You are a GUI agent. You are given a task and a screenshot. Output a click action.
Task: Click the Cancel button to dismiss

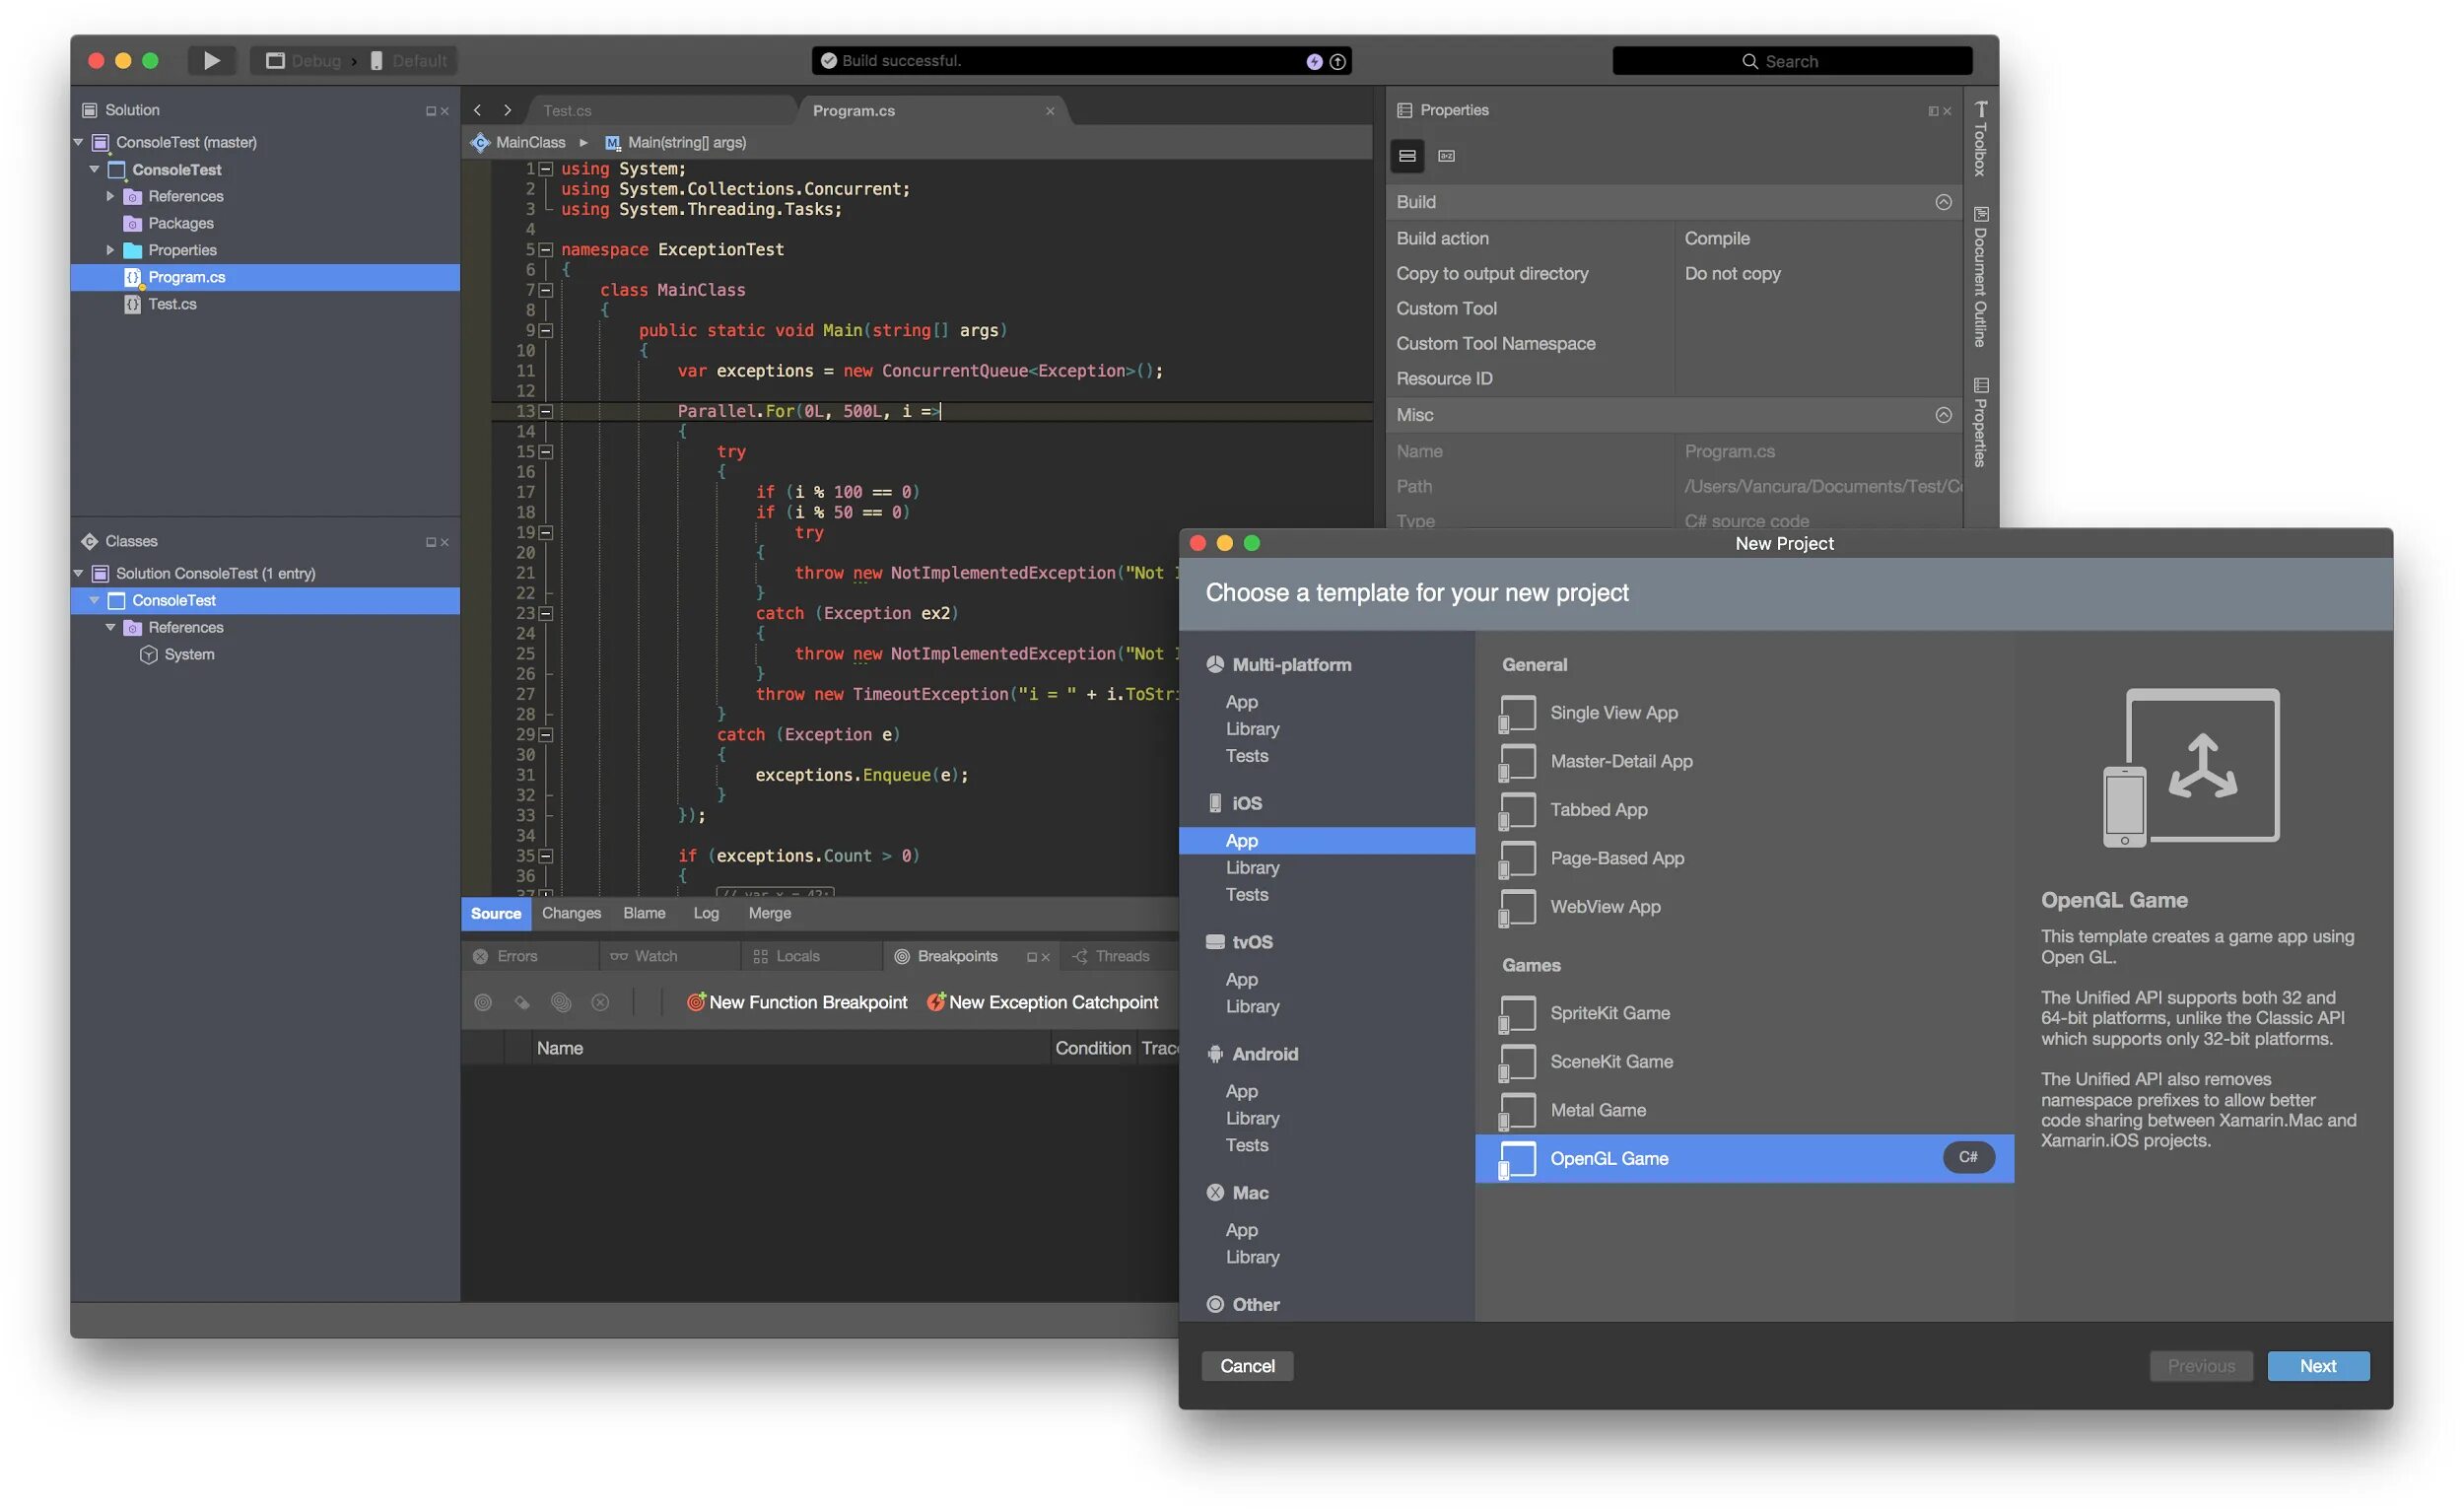click(1248, 1366)
